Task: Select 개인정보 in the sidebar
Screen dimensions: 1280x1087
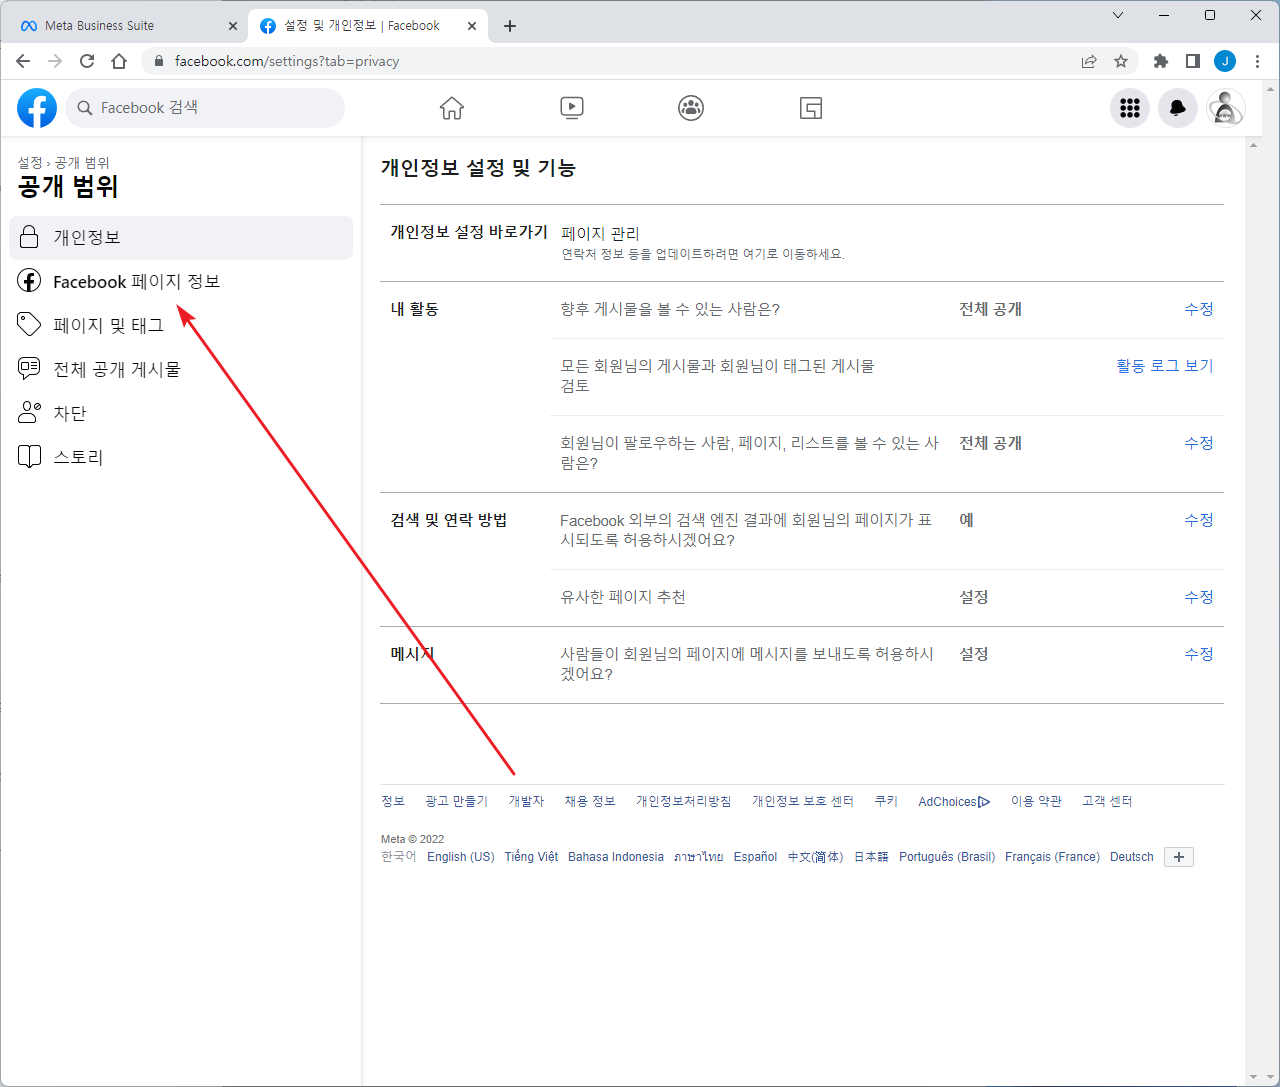Action: tap(181, 237)
